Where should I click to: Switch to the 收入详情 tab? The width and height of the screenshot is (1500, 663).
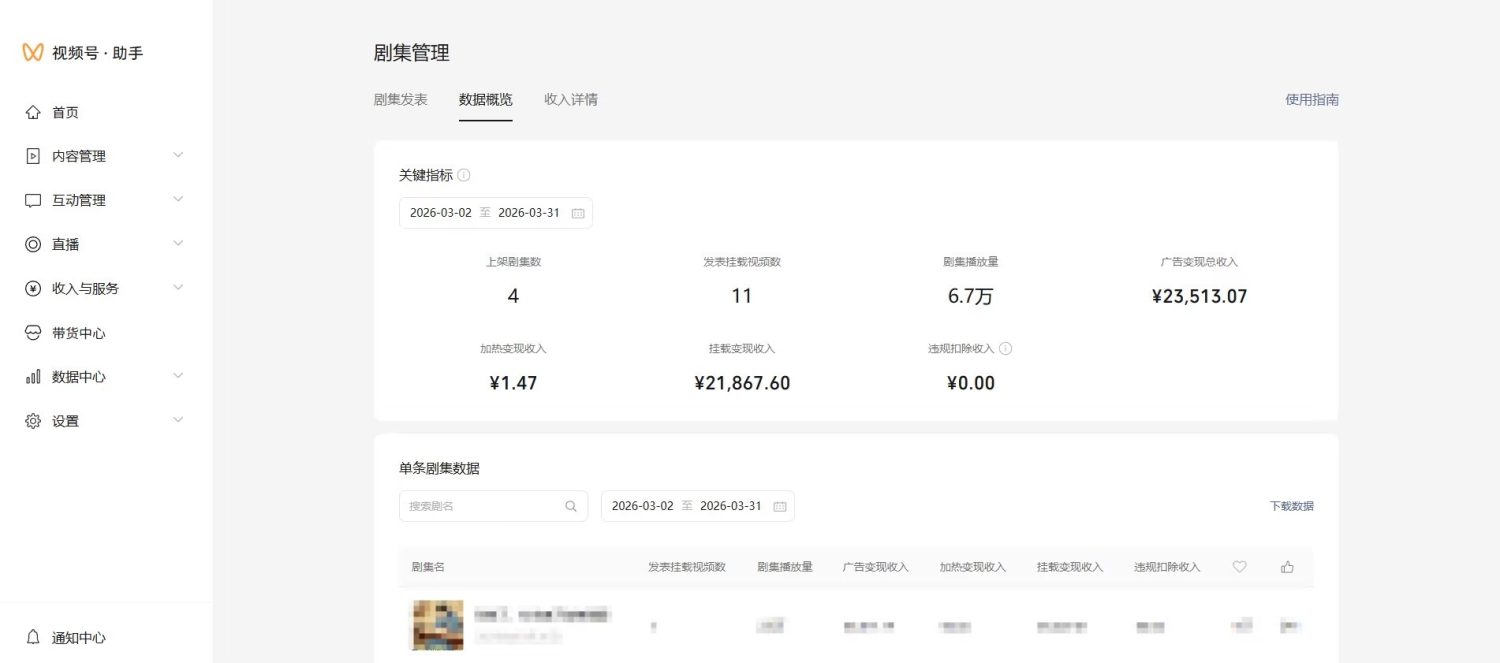[573, 99]
